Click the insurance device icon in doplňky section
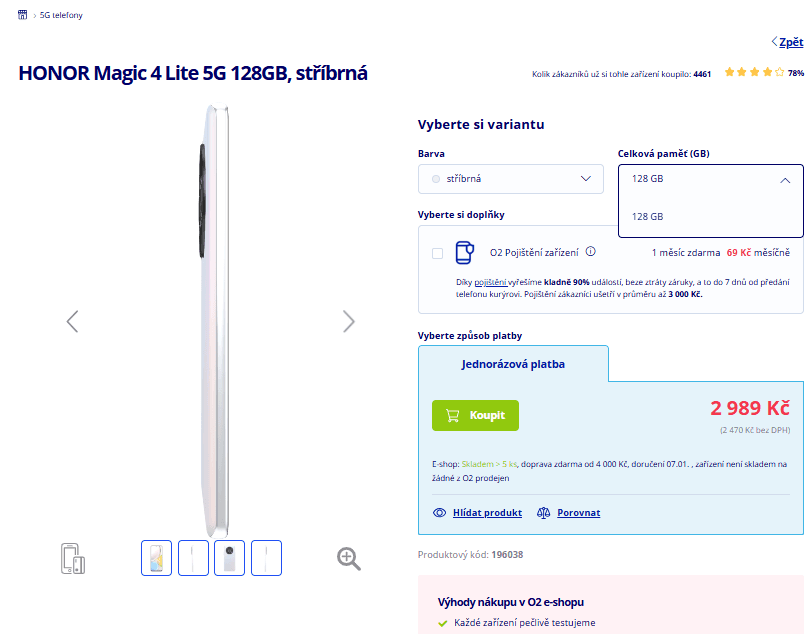The width and height of the screenshot is (809, 634). point(464,251)
